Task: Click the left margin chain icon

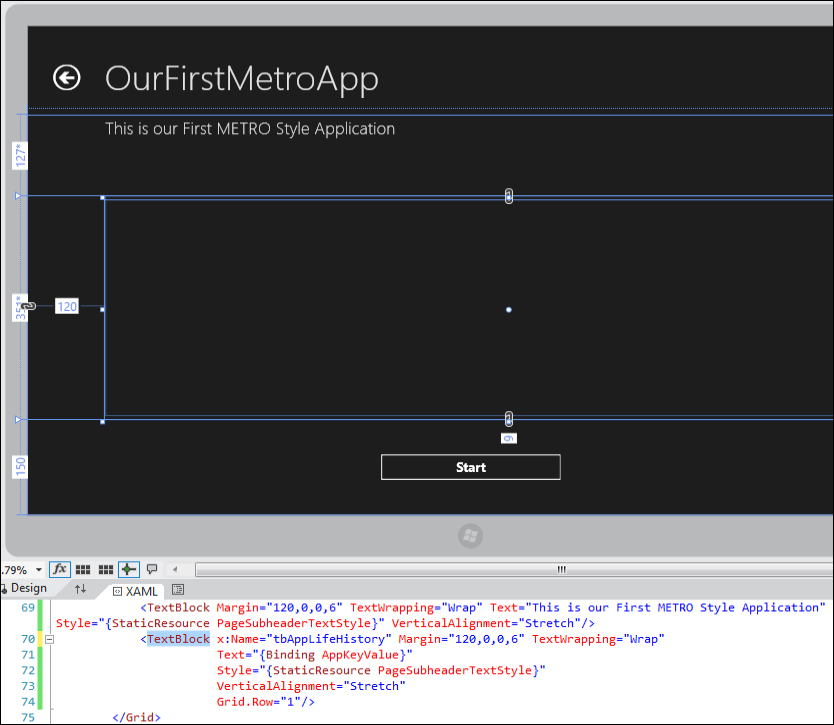Action: tap(29, 306)
